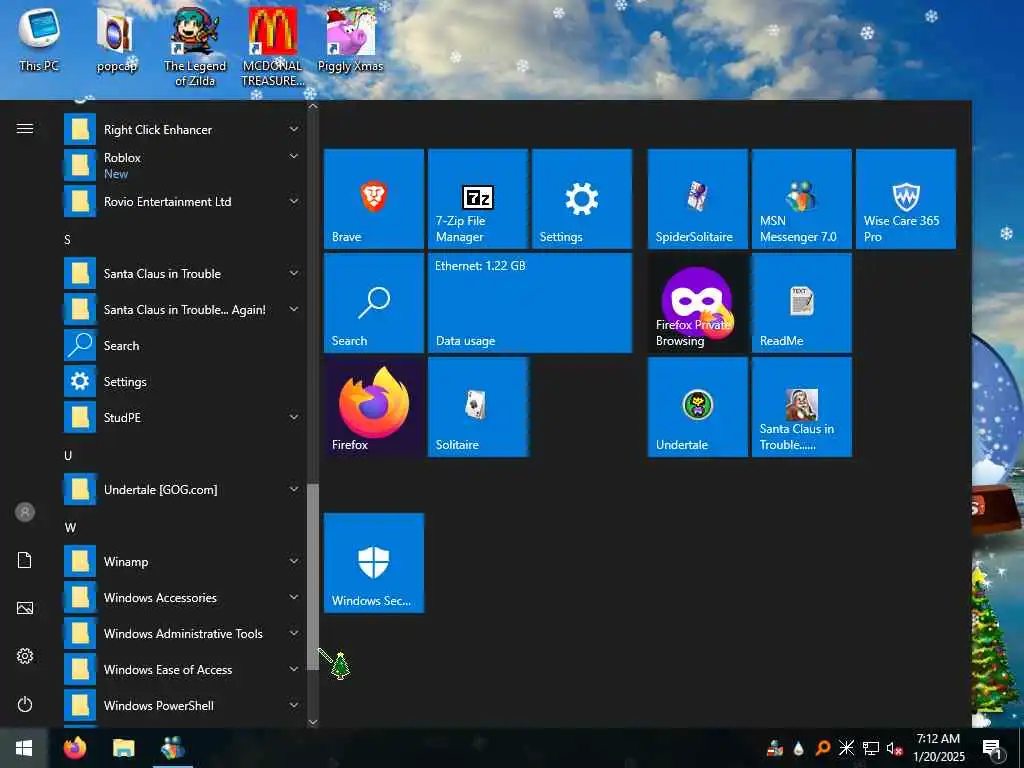
Task: Open the Brave browser tile
Action: [374, 199]
